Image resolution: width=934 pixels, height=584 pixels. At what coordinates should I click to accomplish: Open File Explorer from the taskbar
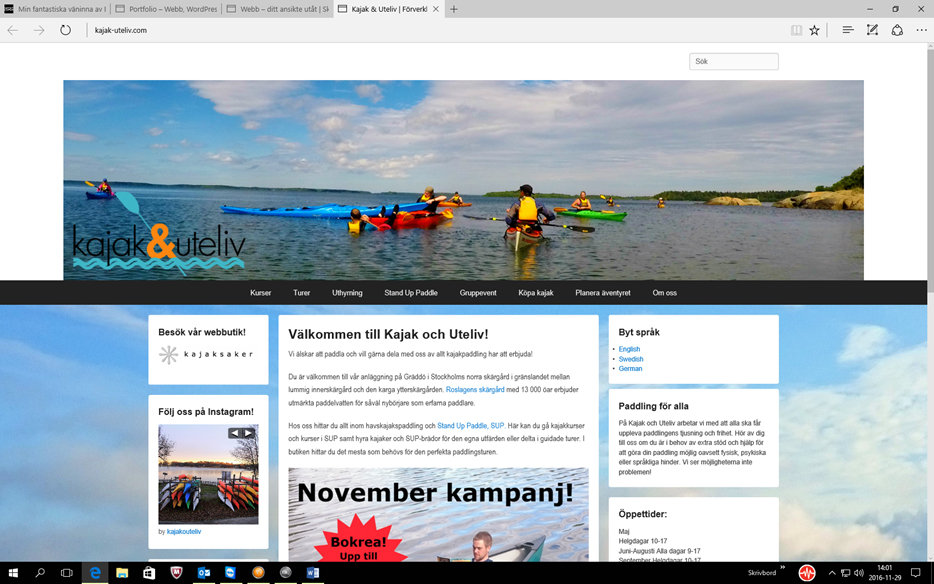tap(122, 573)
